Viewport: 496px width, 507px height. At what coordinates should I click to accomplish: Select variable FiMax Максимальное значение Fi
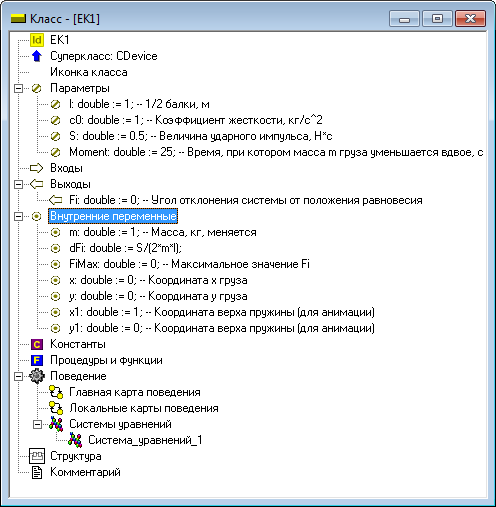[189, 264]
